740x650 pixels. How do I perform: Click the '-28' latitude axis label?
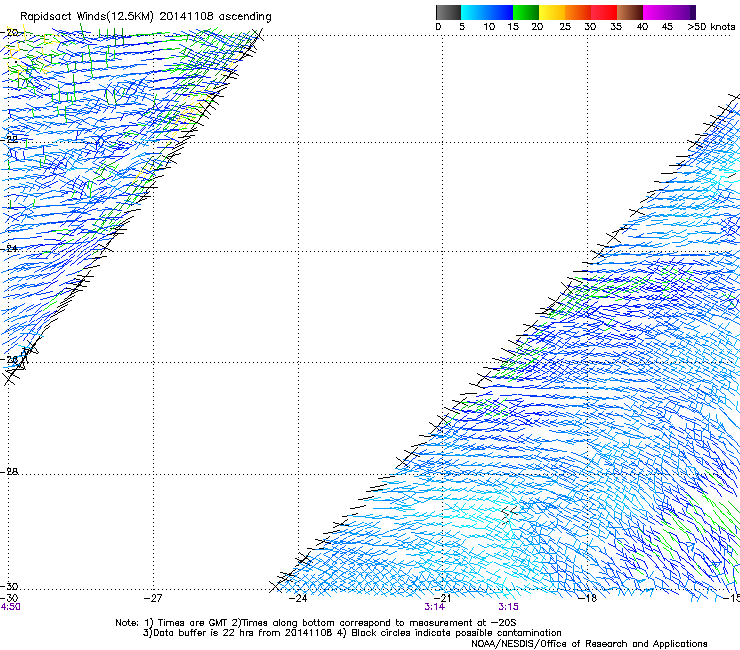pos(9,471)
